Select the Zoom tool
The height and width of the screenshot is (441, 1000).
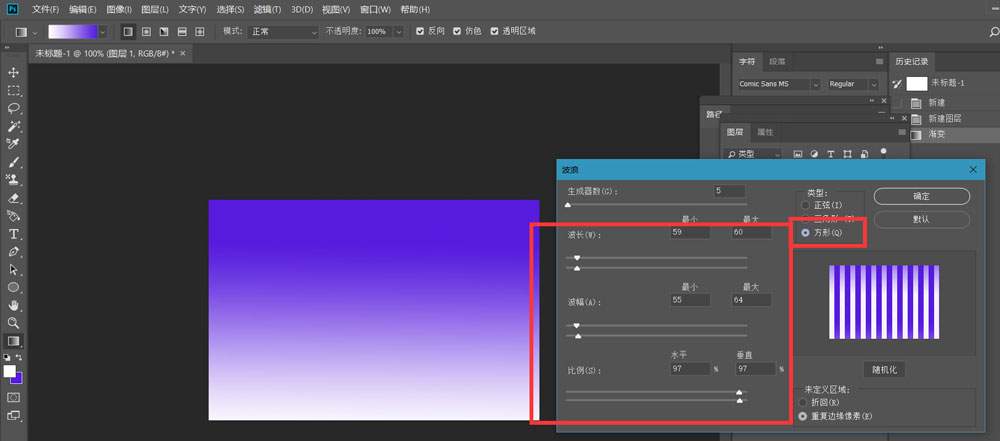(x=14, y=323)
